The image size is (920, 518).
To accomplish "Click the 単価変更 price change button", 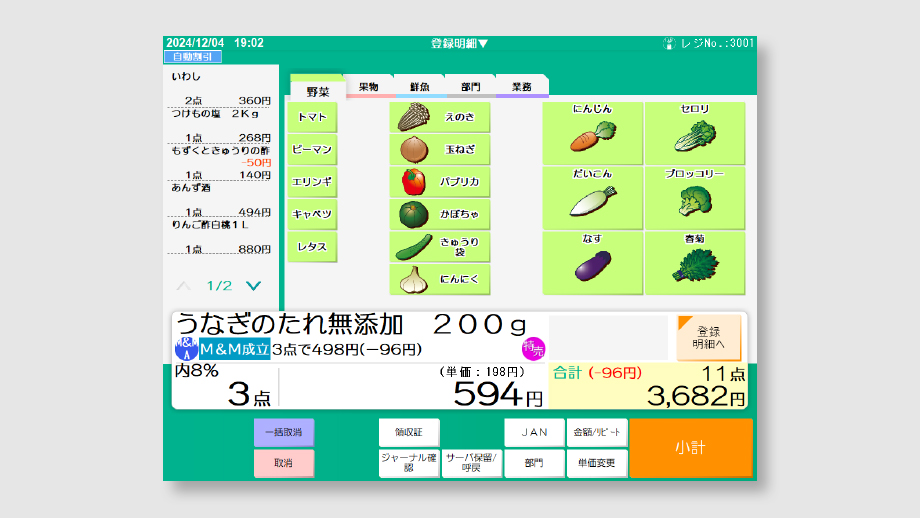I will coord(597,463).
